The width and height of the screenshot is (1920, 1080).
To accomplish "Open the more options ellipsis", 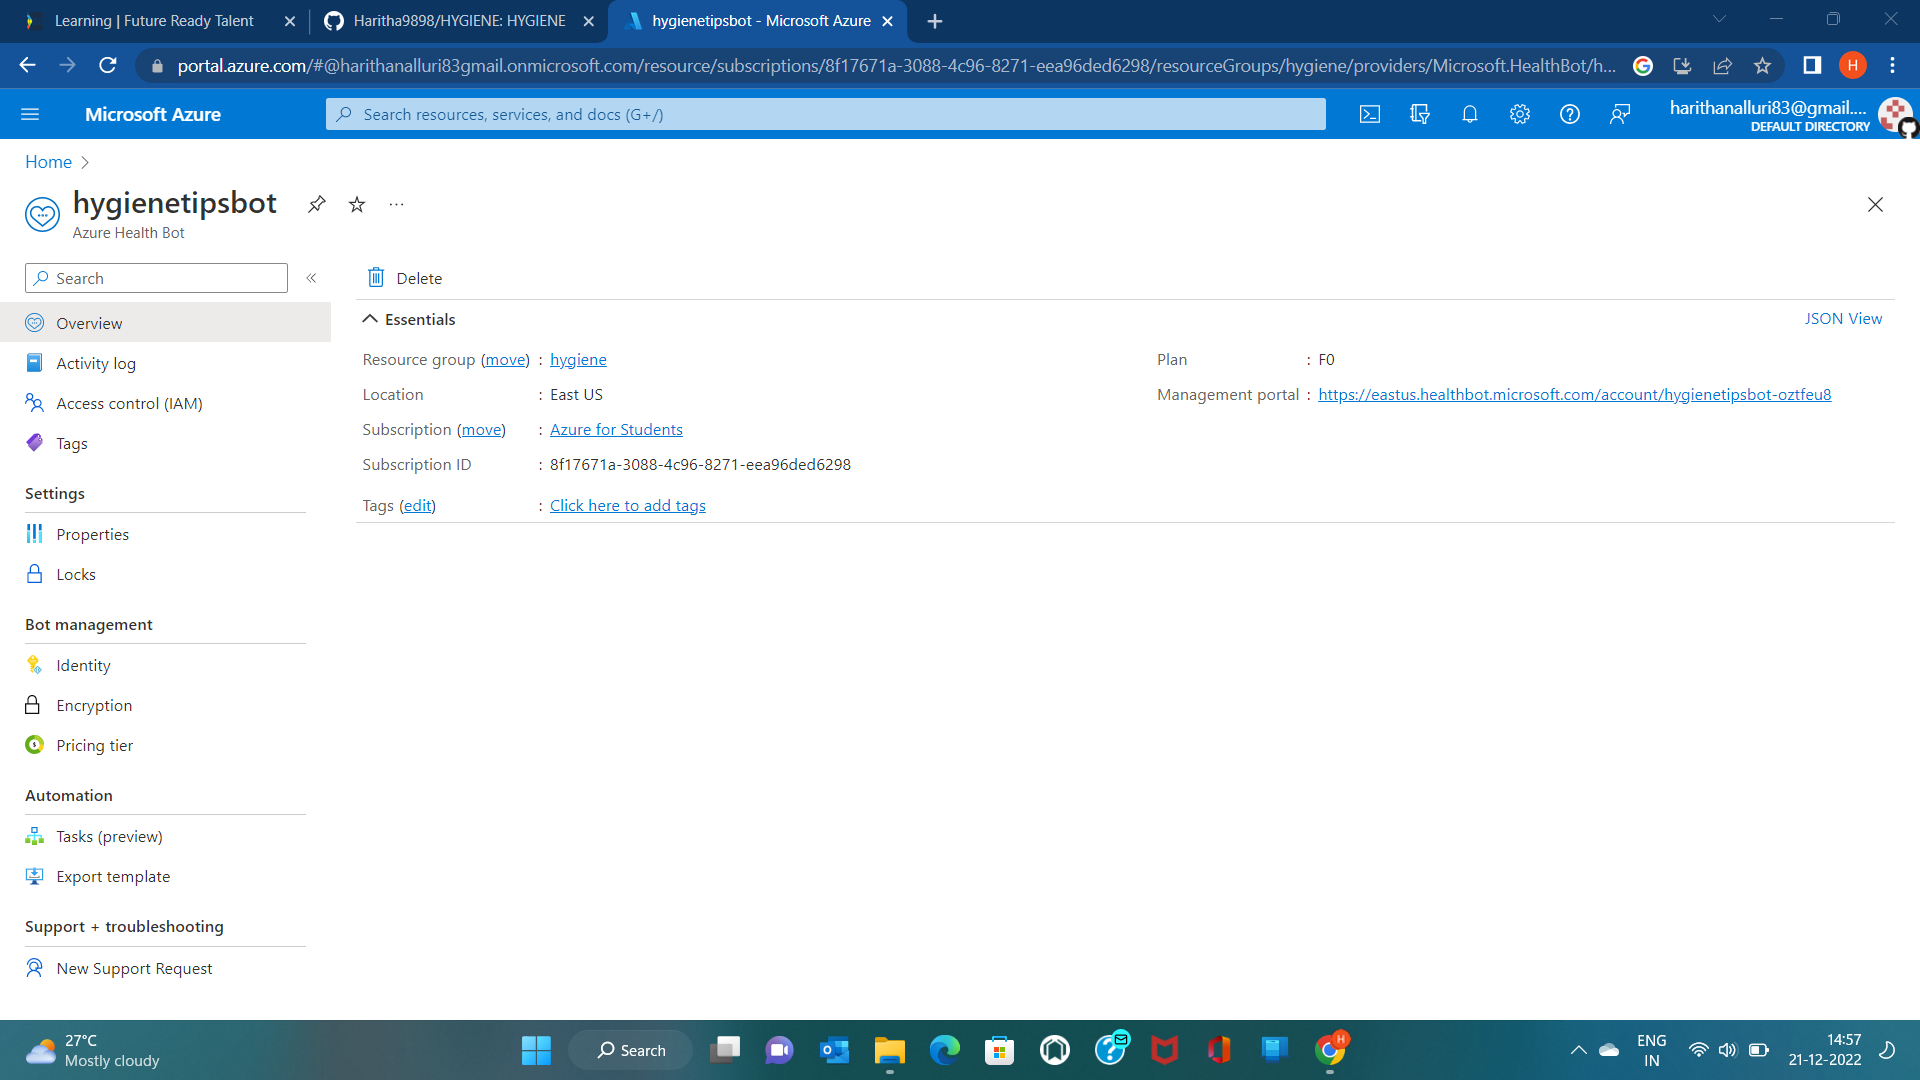I will (x=396, y=205).
